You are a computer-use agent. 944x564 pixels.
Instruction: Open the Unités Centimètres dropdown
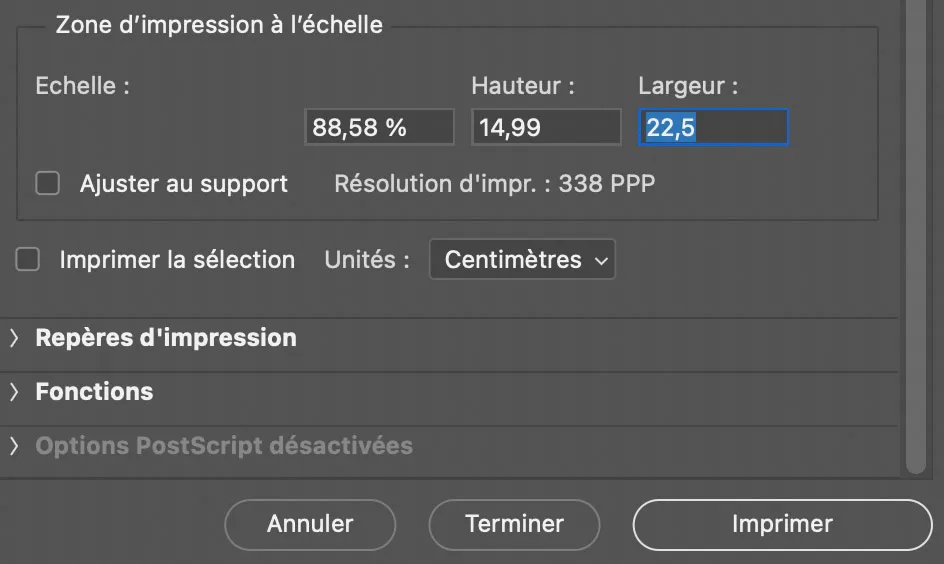[x=522, y=260]
